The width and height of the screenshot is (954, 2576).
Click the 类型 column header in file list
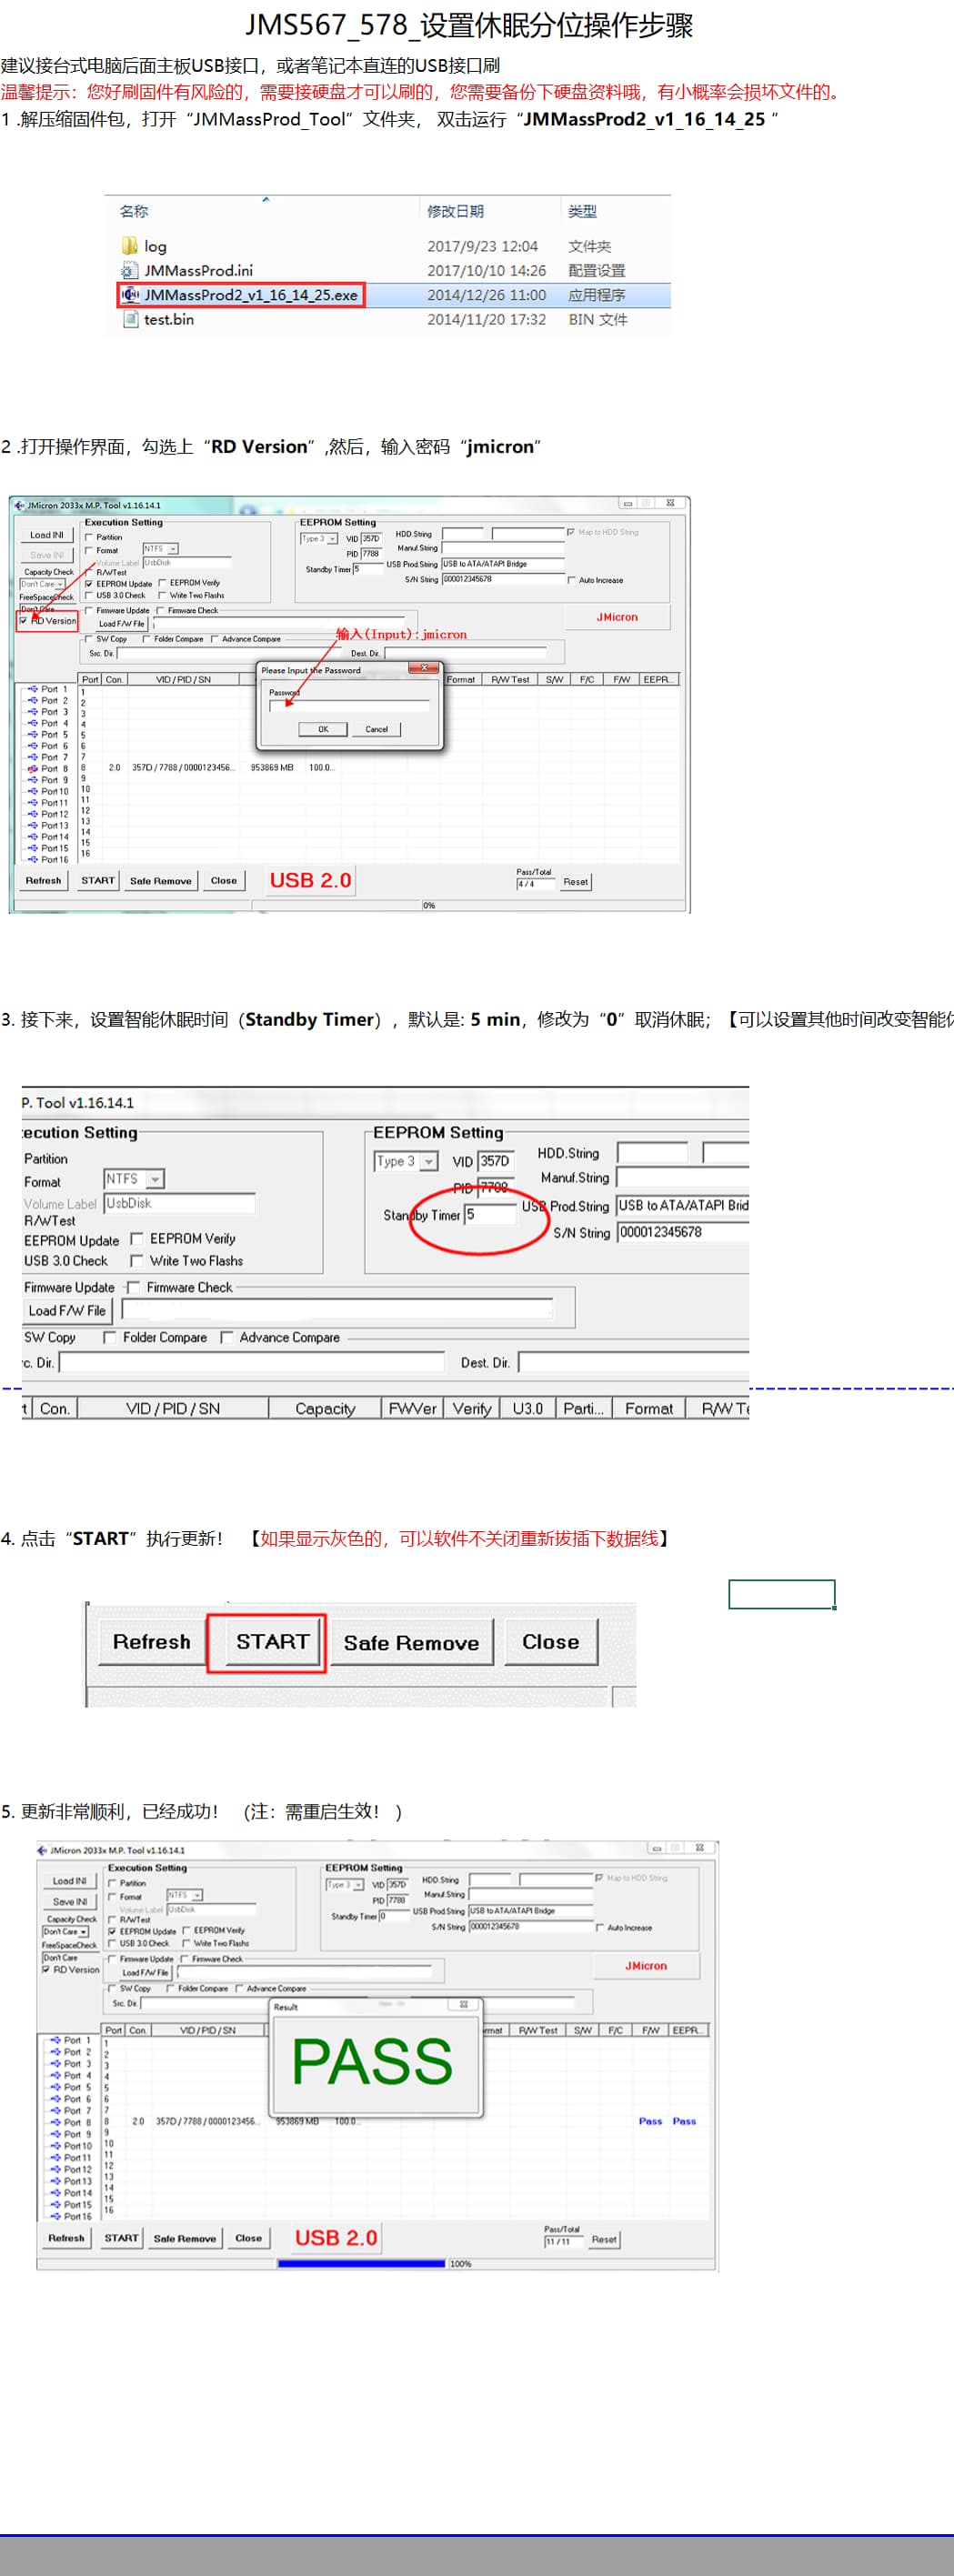582,211
